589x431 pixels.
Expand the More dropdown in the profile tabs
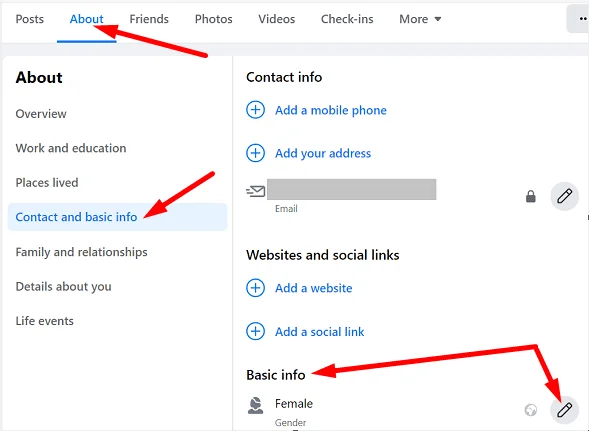coord(420,19)
